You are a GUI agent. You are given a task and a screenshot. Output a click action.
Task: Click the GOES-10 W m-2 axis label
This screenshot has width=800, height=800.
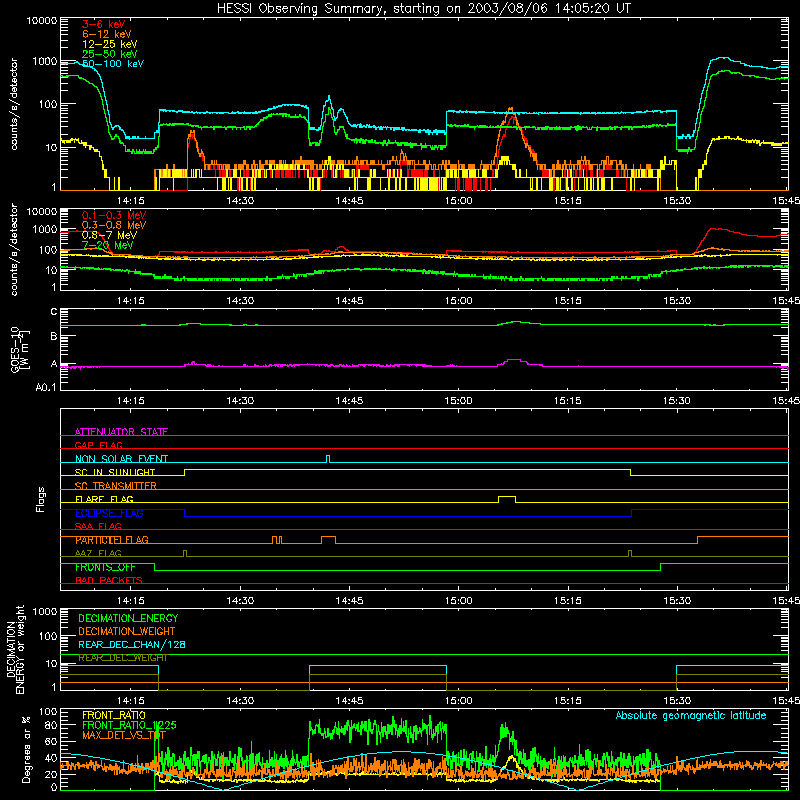pyautogui.click(x=20, y=349)
